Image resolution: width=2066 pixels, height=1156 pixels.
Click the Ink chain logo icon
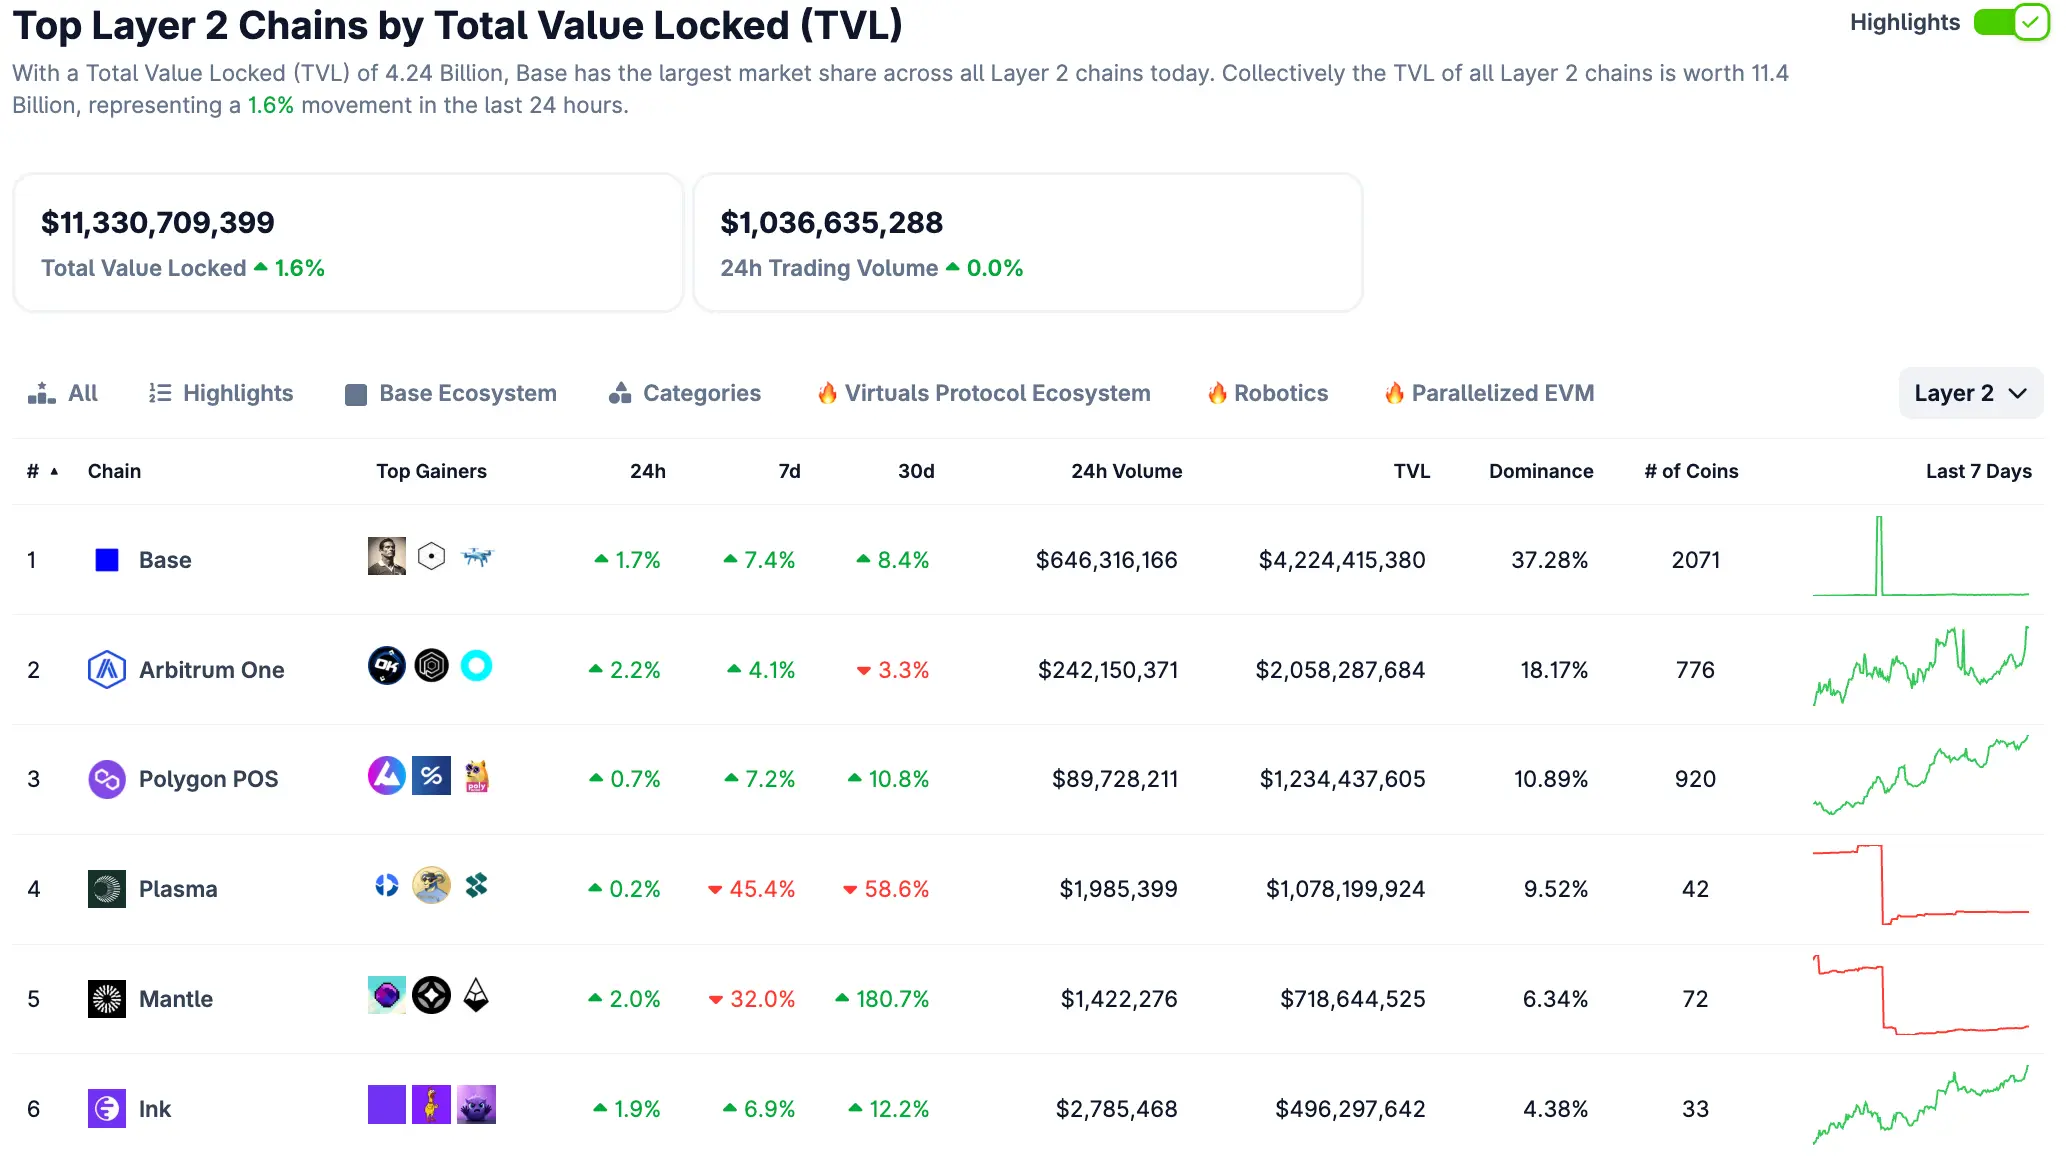(x=107, y=1109)
